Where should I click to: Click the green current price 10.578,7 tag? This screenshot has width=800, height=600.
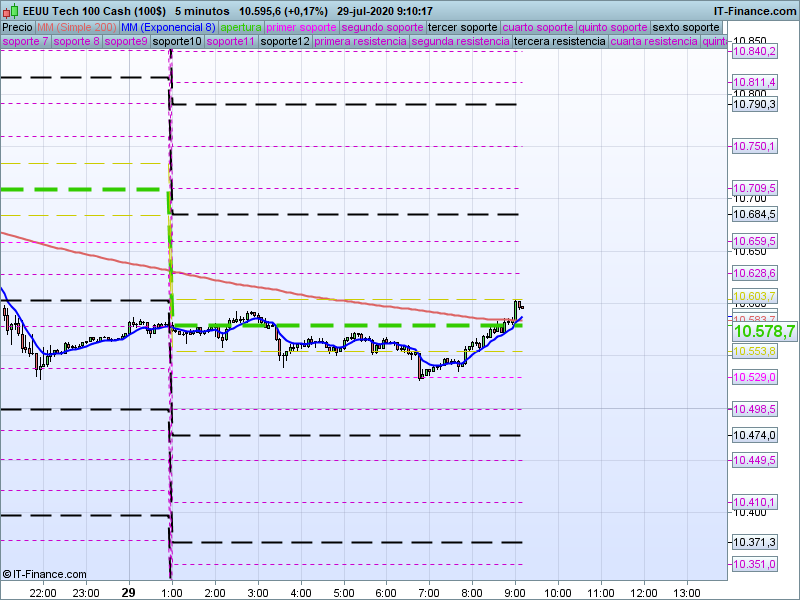763,331
